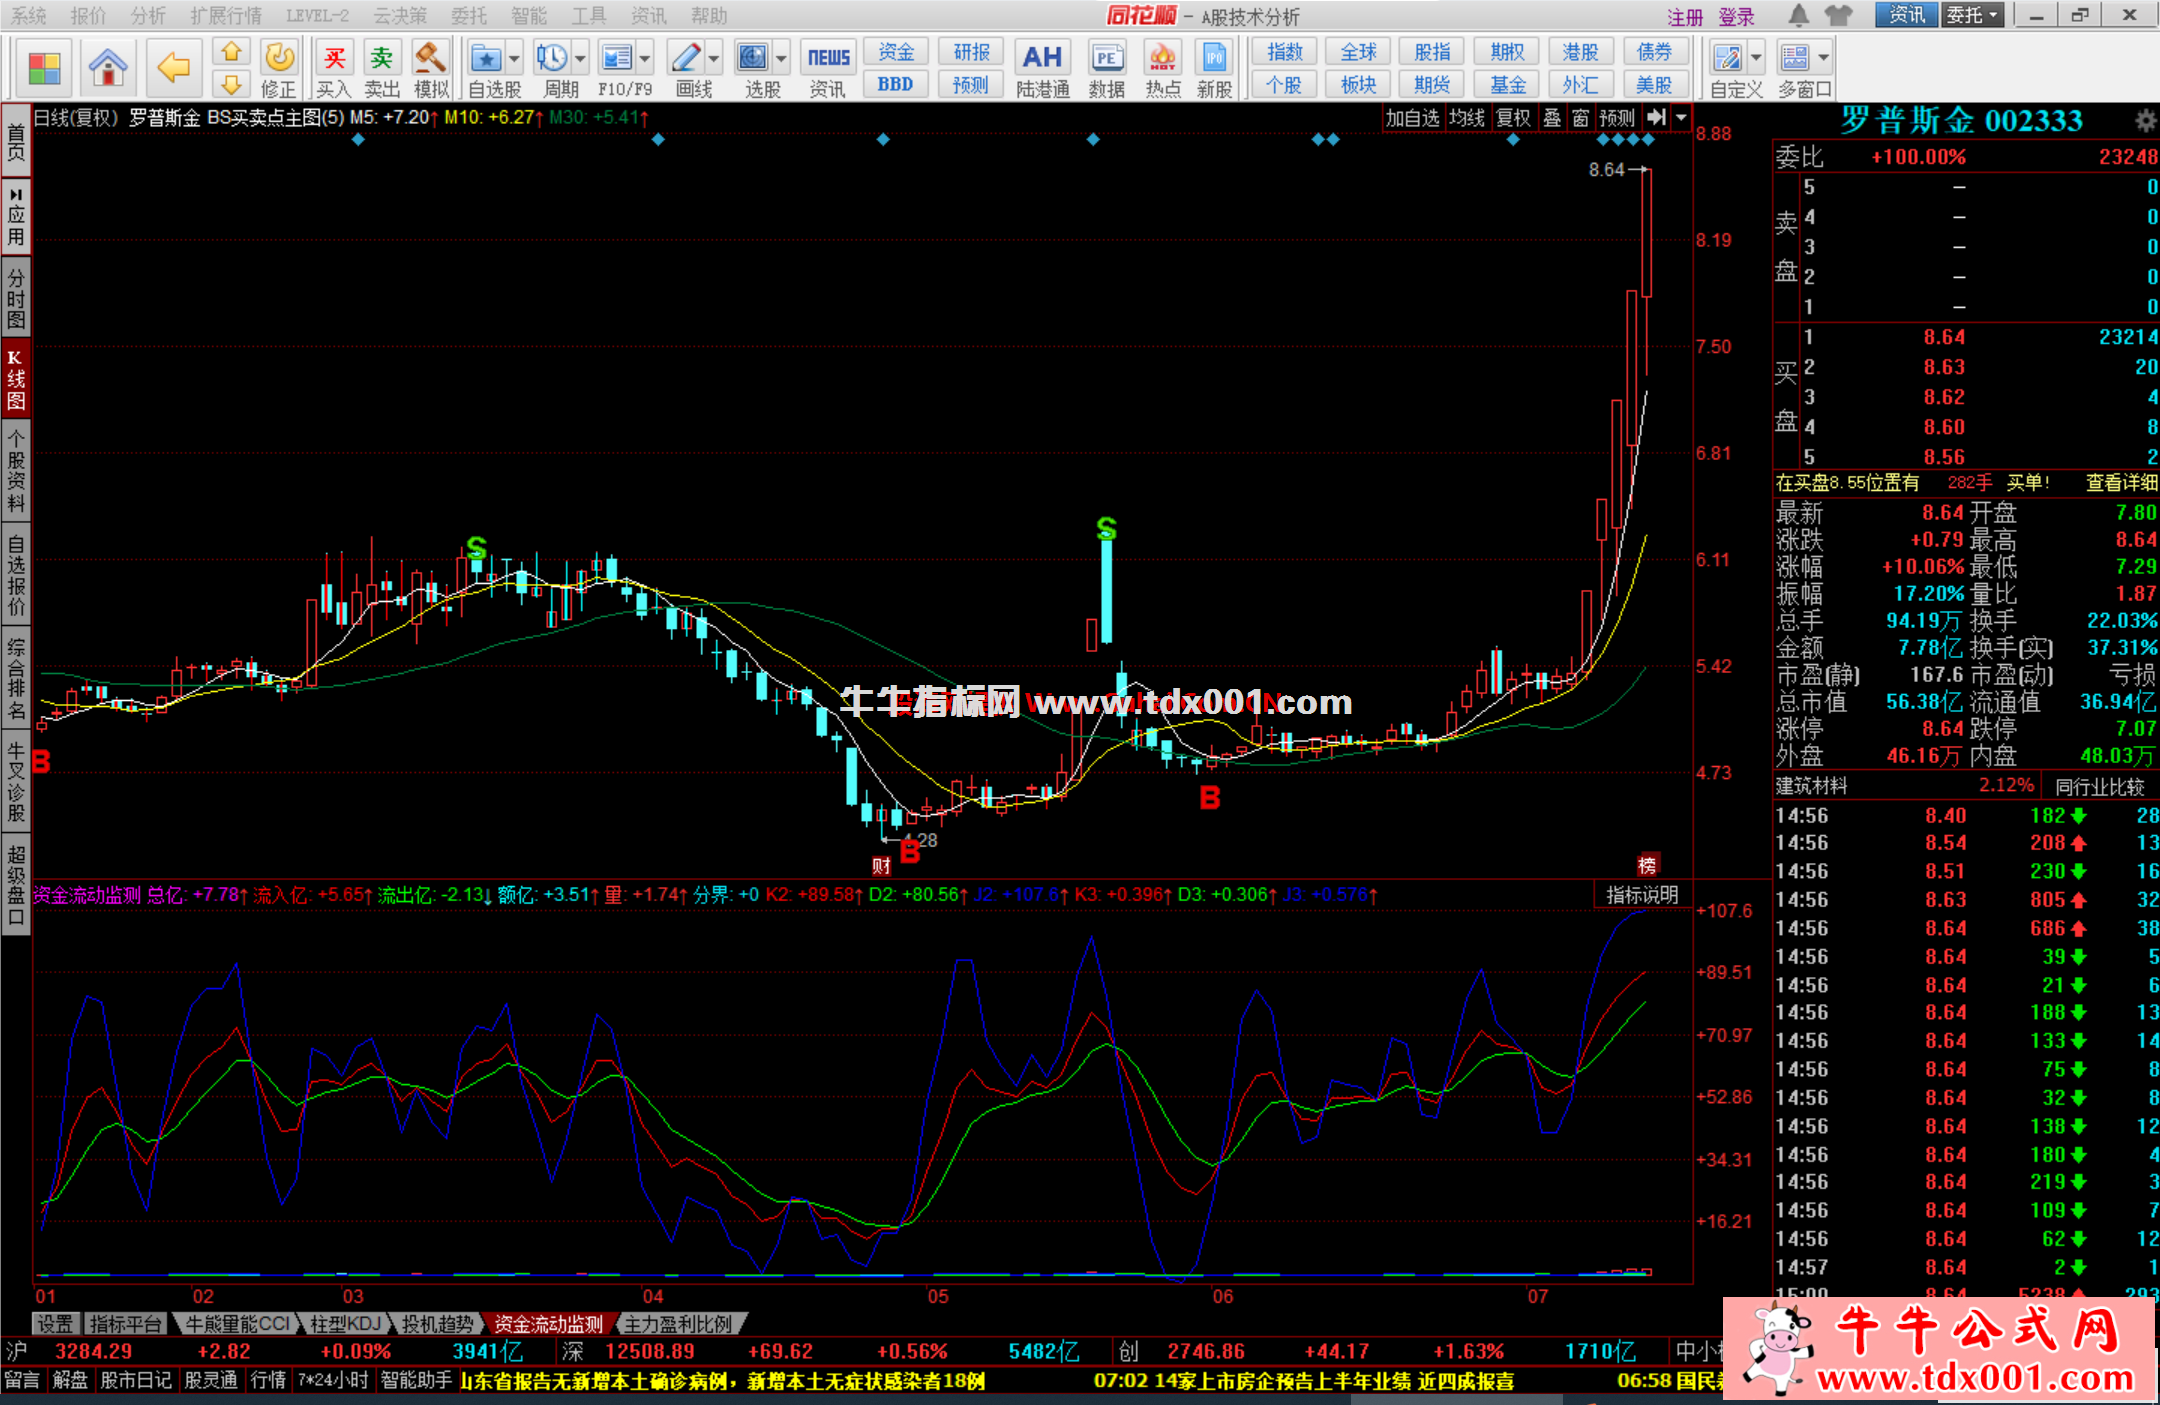The width and height of the screenshot is (2160, 1405).
Task: Click the 多窗口 multi-window icon
Action: click(1795, 58)
